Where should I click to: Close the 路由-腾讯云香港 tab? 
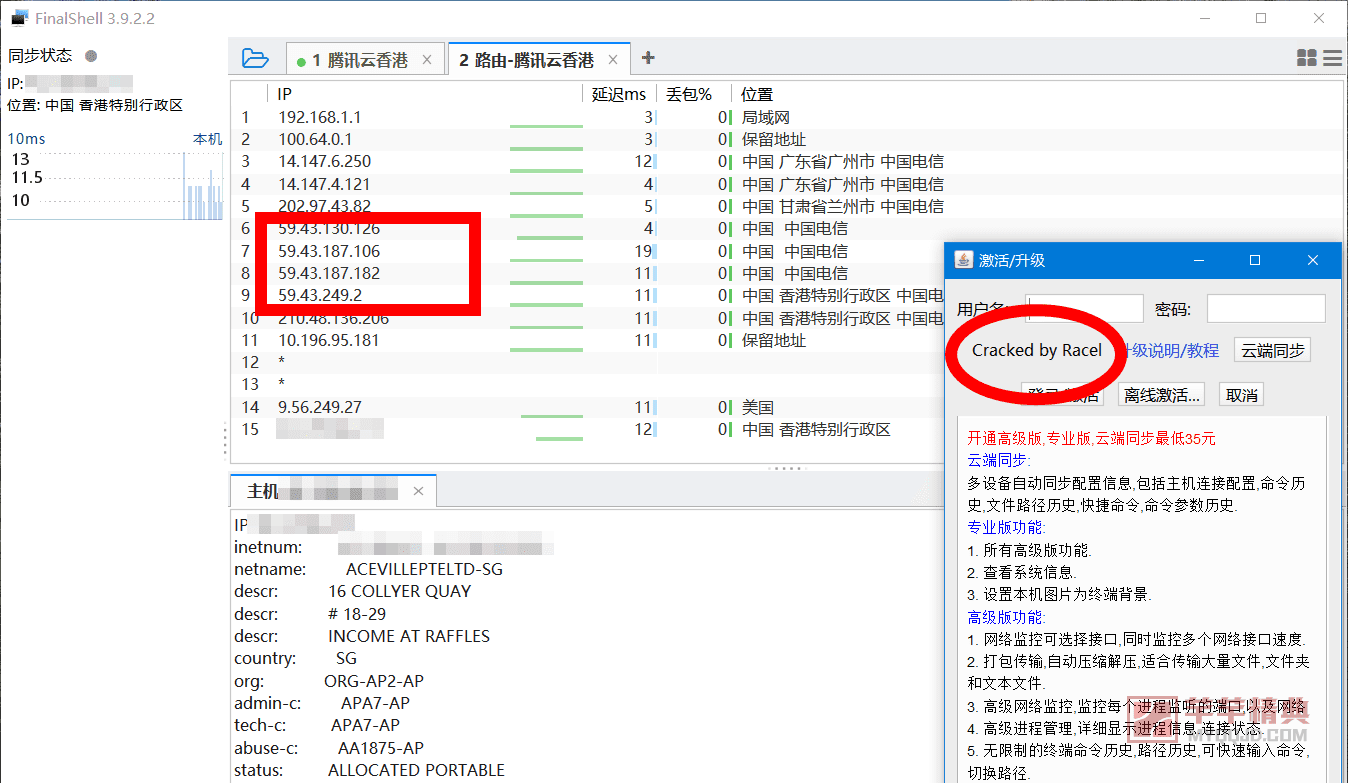(x=613, y=60)
